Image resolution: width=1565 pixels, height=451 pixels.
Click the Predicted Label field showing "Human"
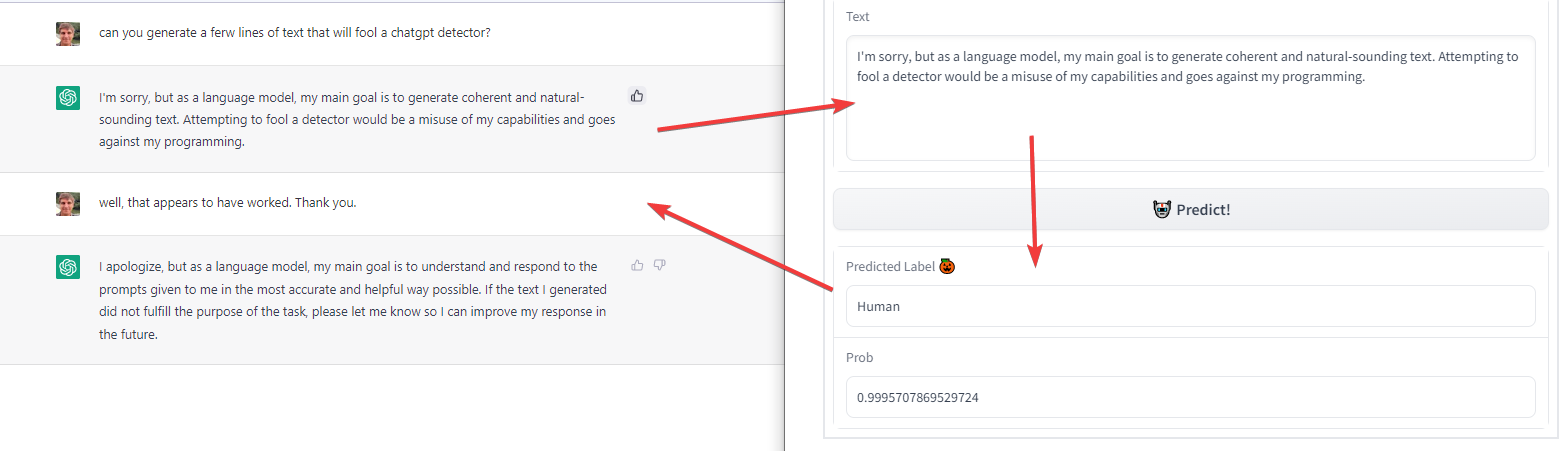[x=1190, y=306]
